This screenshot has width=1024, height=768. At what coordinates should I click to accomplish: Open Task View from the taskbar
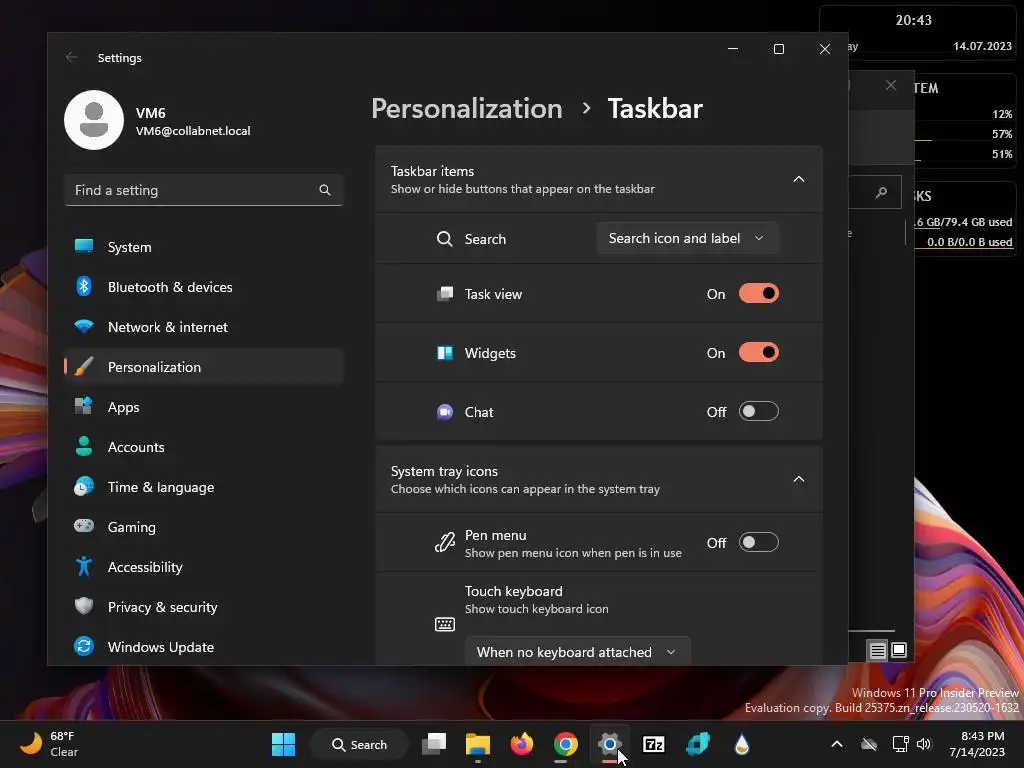[x=434, y=744]
